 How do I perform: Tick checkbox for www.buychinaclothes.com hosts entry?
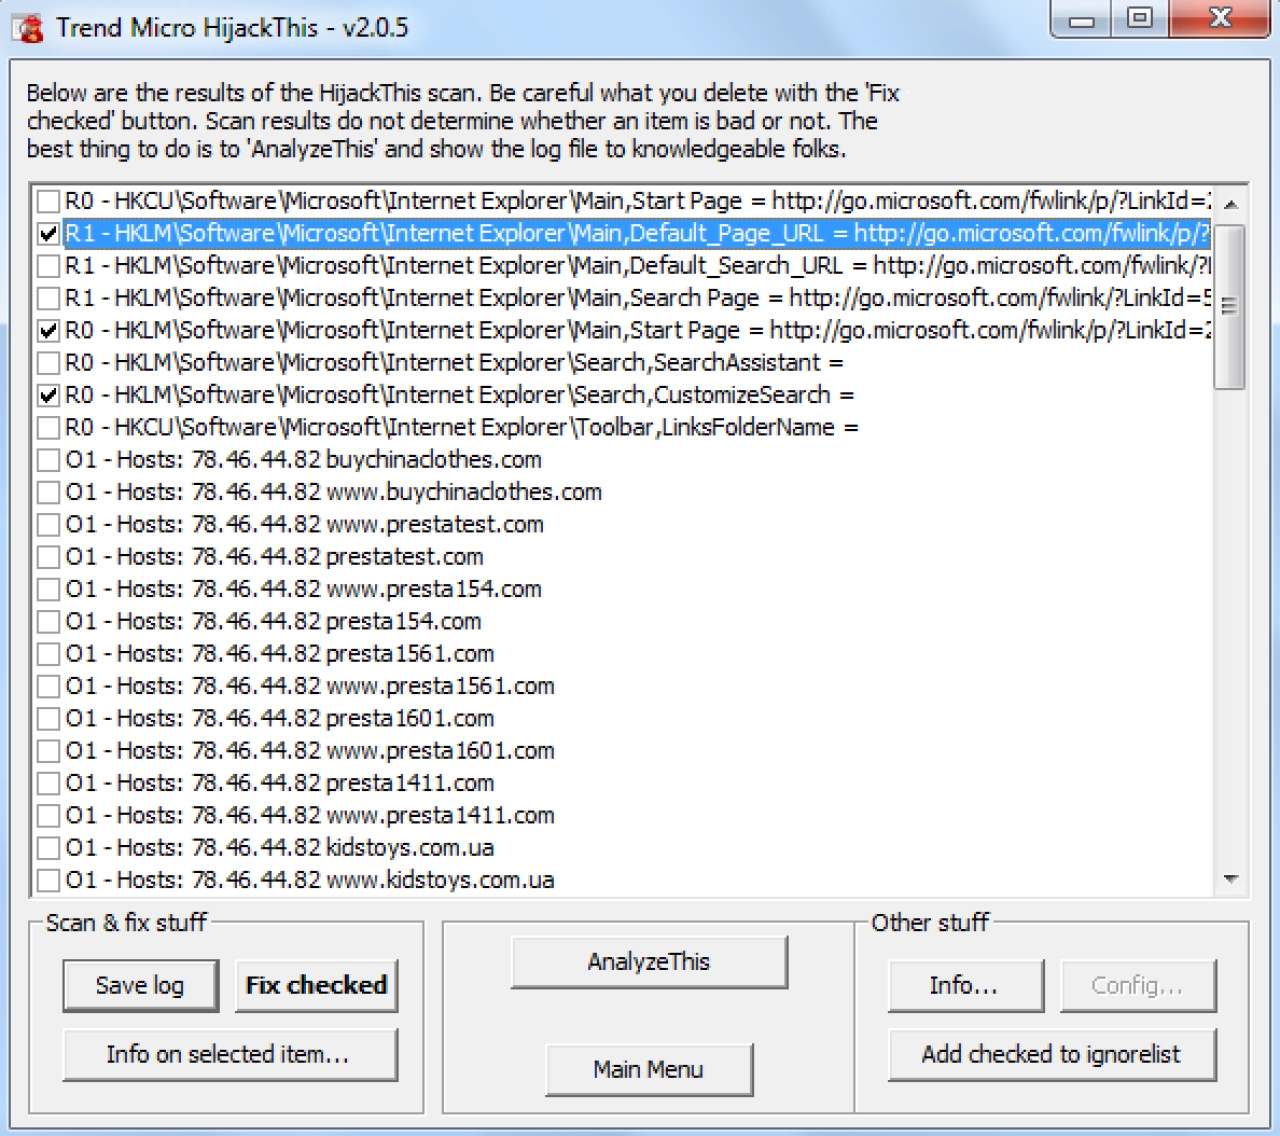[48, 493]
